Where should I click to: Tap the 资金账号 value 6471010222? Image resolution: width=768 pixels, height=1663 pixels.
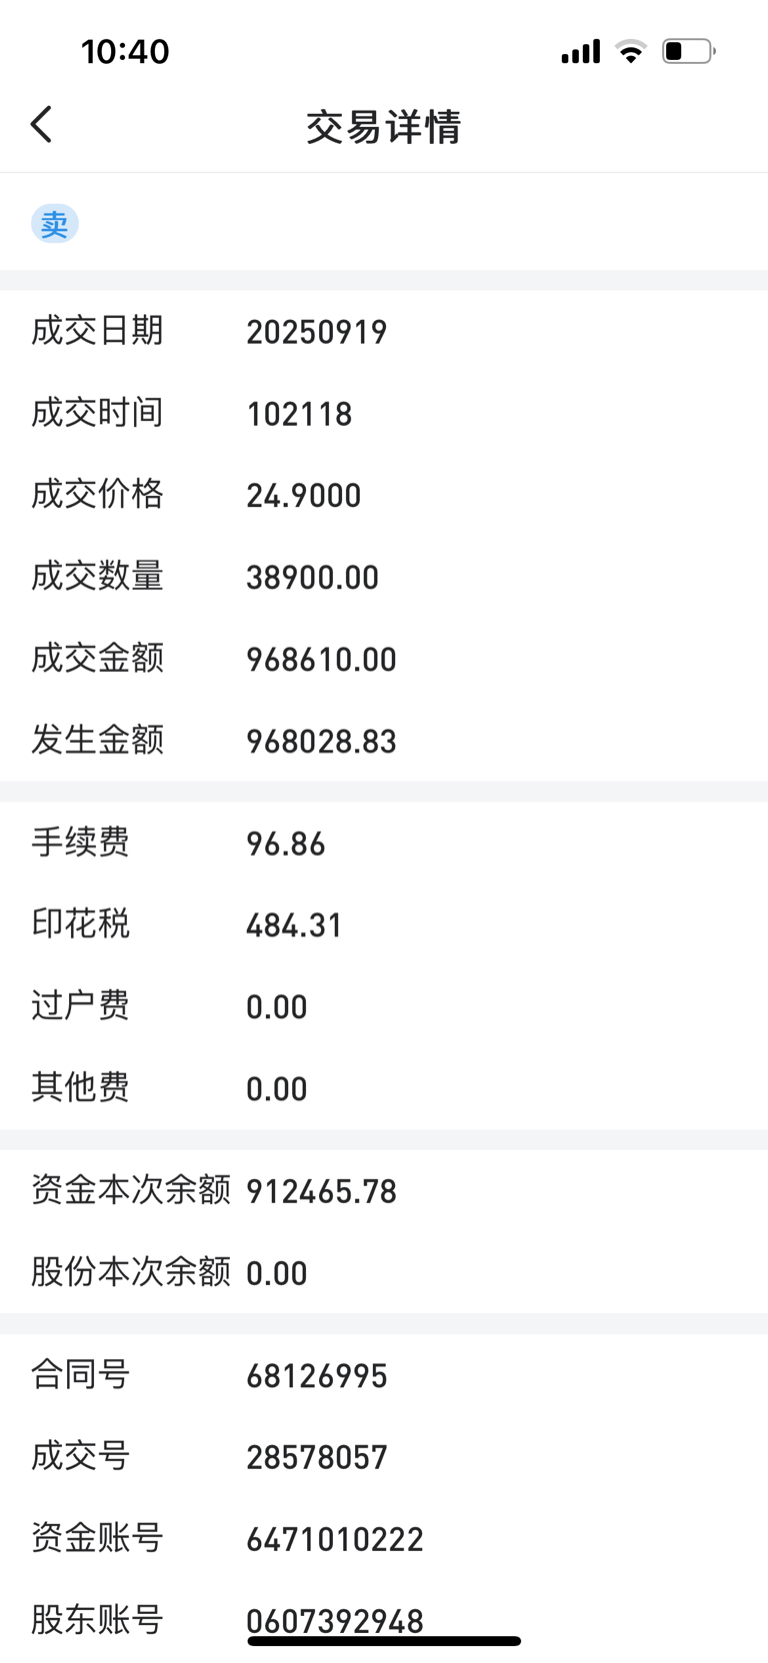pyautogui.click(x=335, y=1540)
